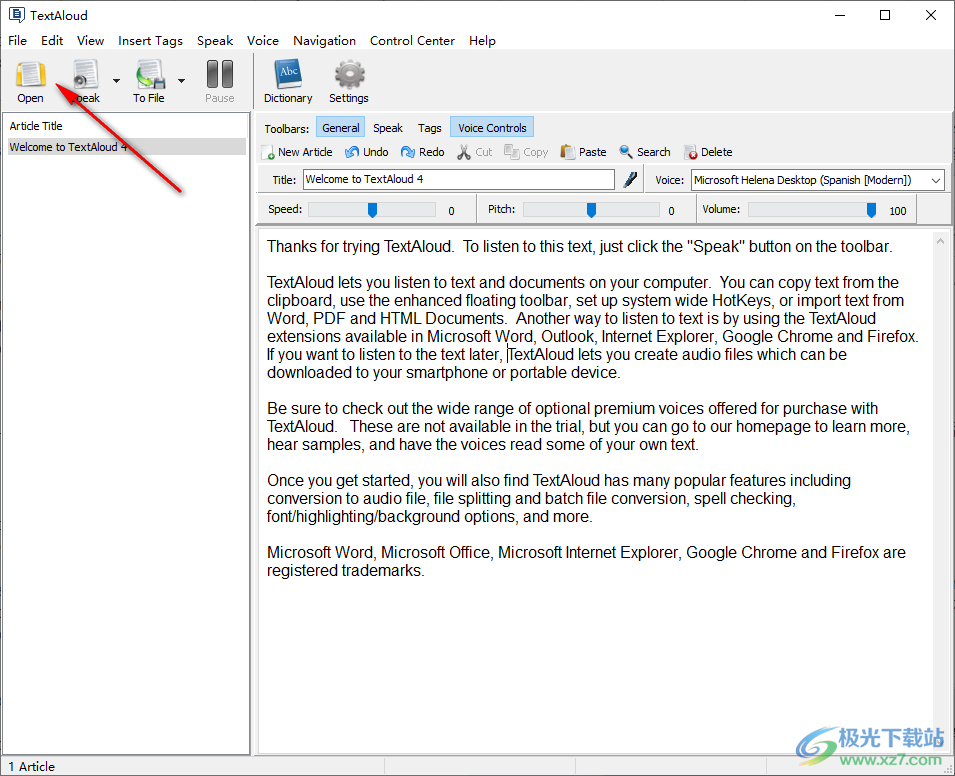Adjust the Pitch slider handle
Screen dimensions: 955x776
(591, 210)
